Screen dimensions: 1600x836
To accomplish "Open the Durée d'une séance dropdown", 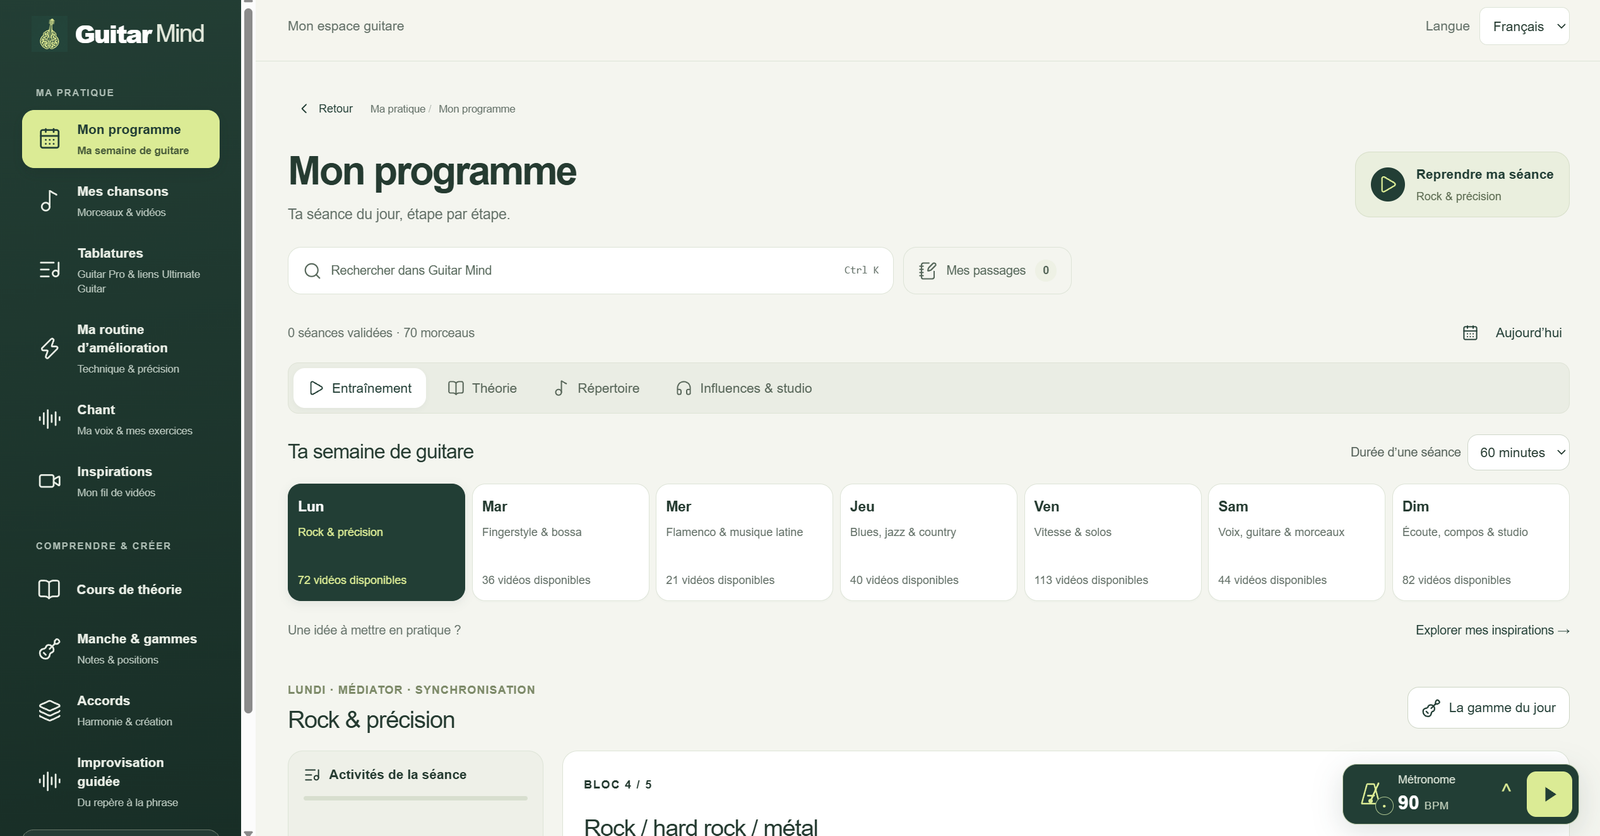I will (1518, 452).
